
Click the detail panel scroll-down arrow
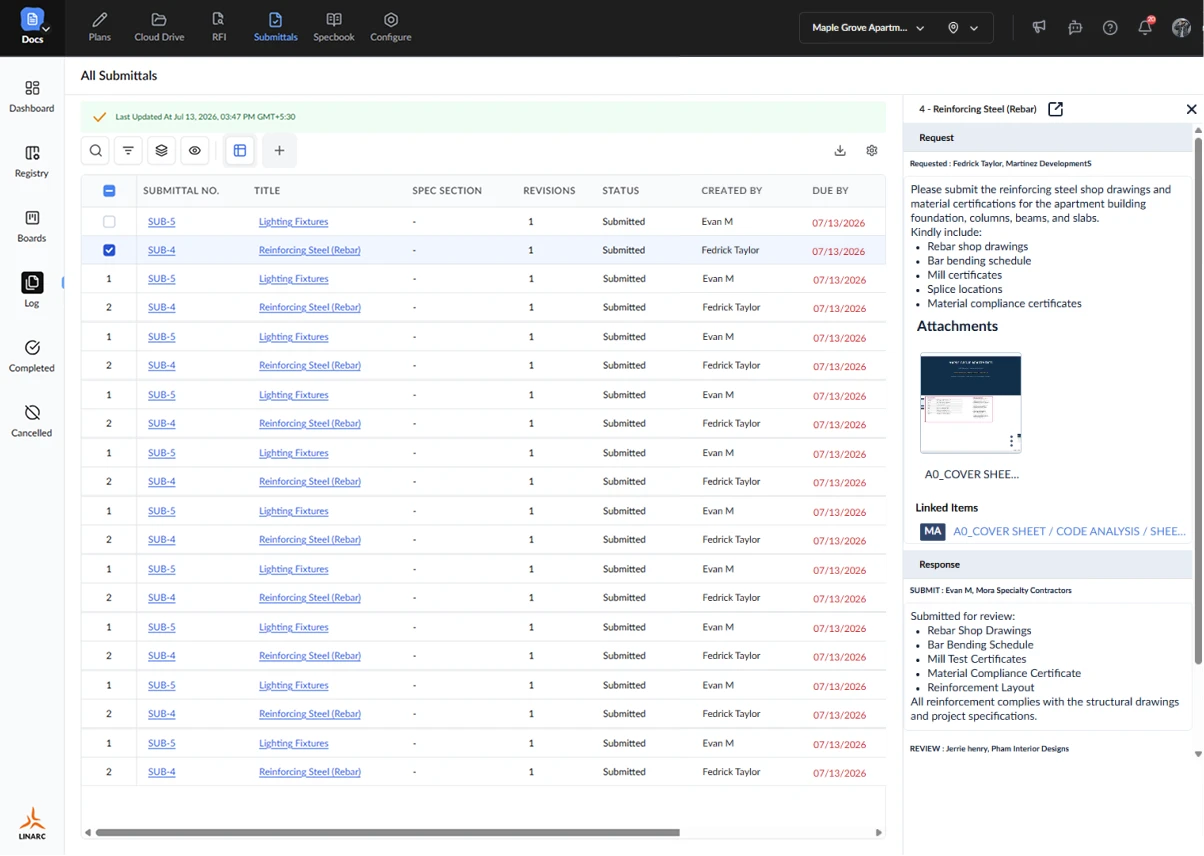1198,754
